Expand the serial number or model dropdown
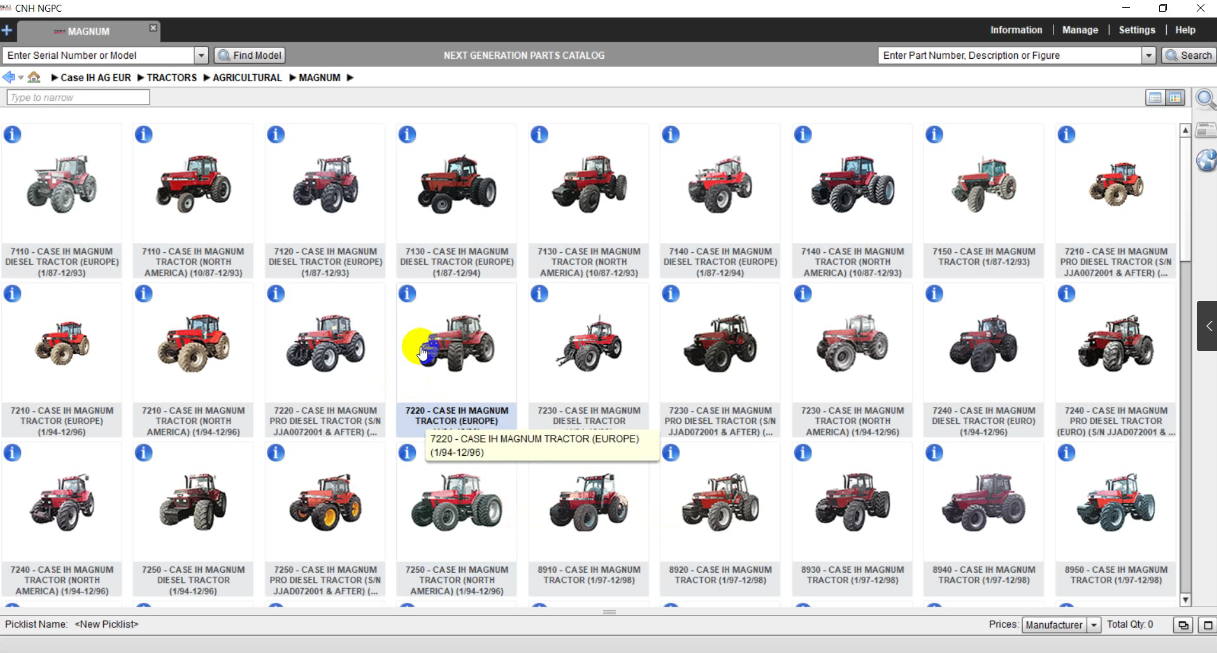Viewport: 1217px width, 653px height. pos(201,56)
